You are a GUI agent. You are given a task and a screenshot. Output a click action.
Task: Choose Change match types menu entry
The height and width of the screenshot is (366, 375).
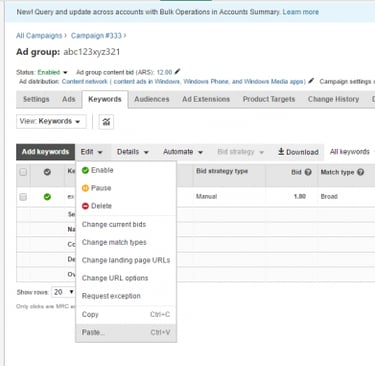click(114, 242)
